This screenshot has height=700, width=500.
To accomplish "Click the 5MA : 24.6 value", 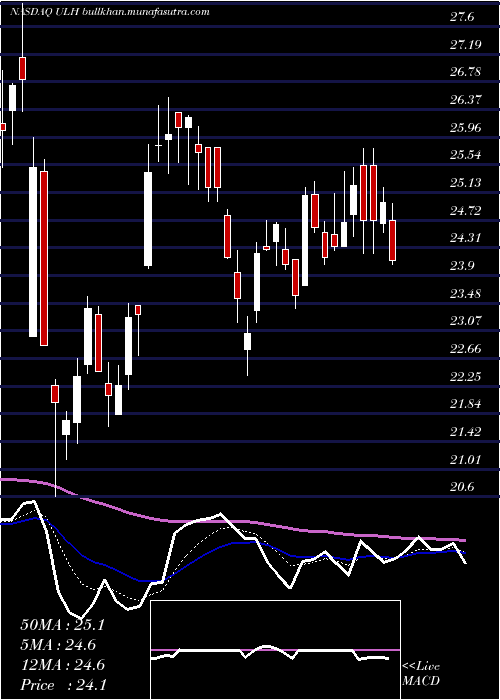I will (58, 645).
